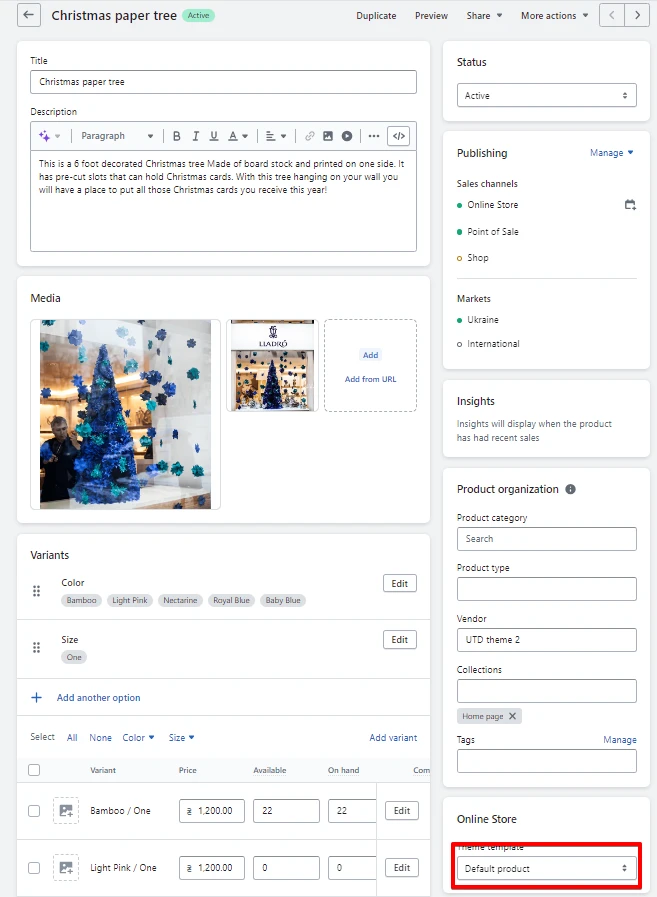Viewport: 657px width, 897px height.
Task: Focus the Title input field
Action: [223, 82]
